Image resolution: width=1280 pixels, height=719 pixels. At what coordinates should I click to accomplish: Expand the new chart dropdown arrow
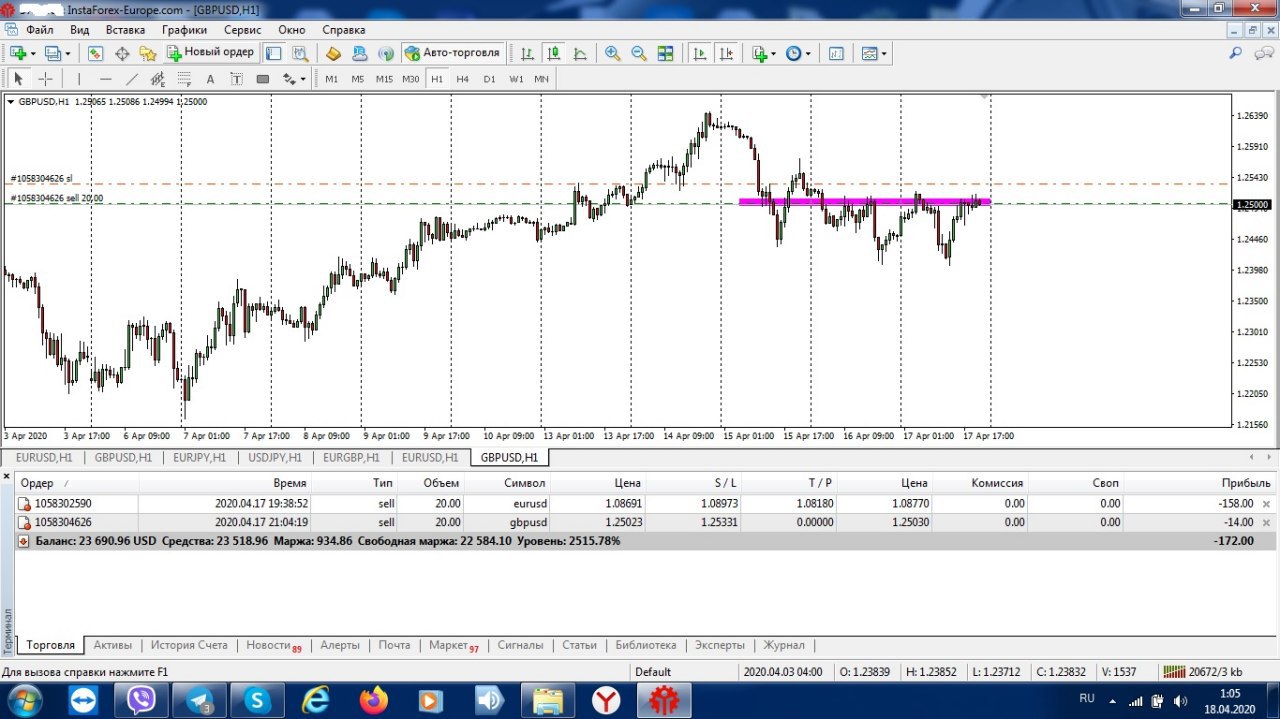(33, 53)
